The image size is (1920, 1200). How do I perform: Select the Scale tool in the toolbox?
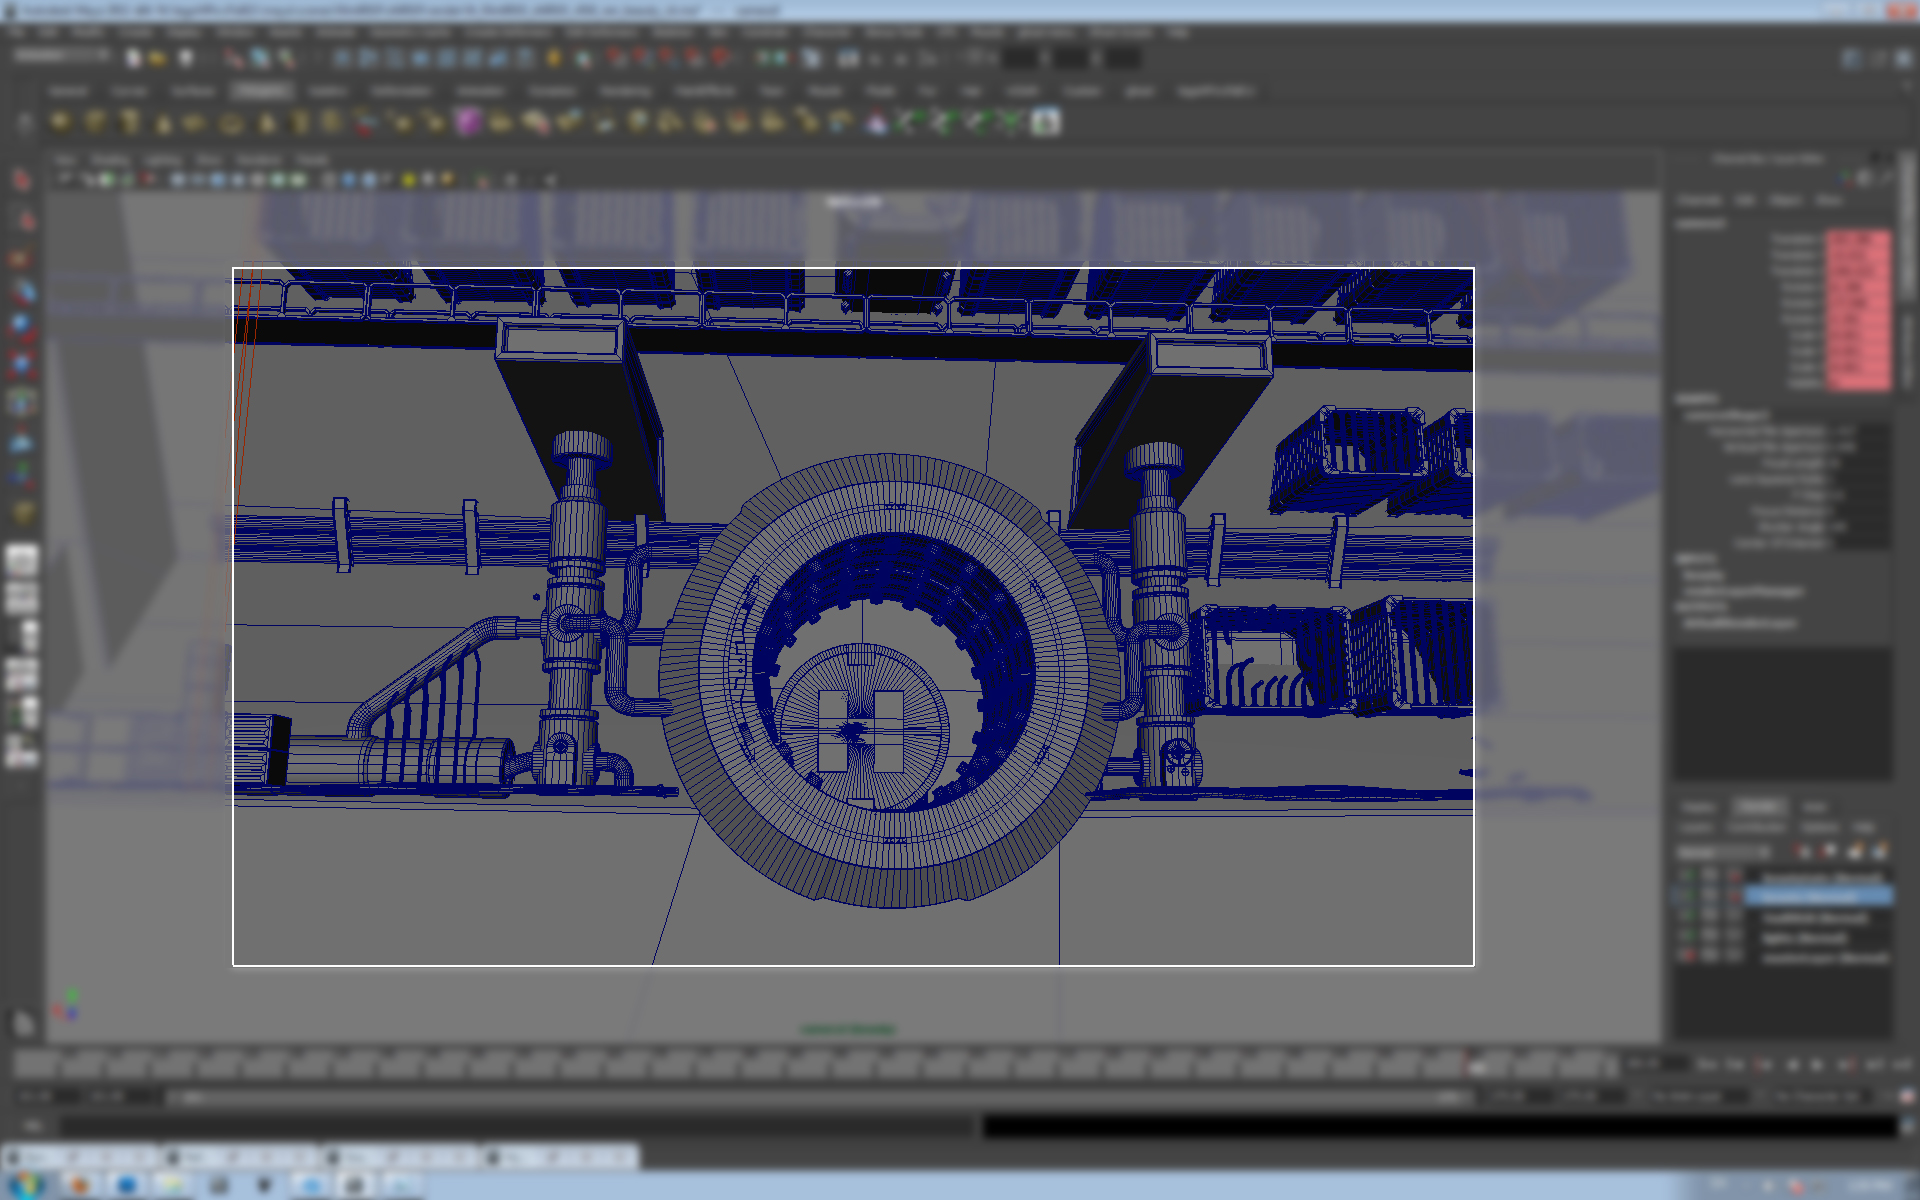22,364
